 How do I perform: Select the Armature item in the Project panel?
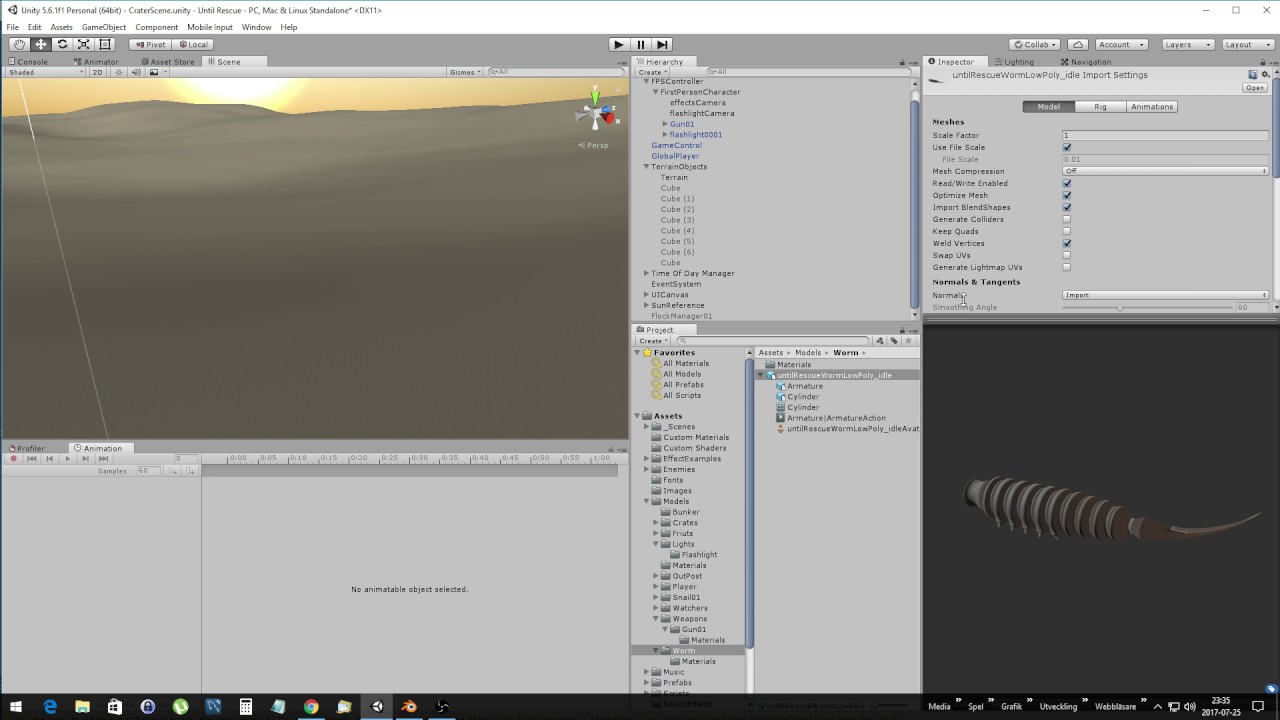(x=803, y=385)
